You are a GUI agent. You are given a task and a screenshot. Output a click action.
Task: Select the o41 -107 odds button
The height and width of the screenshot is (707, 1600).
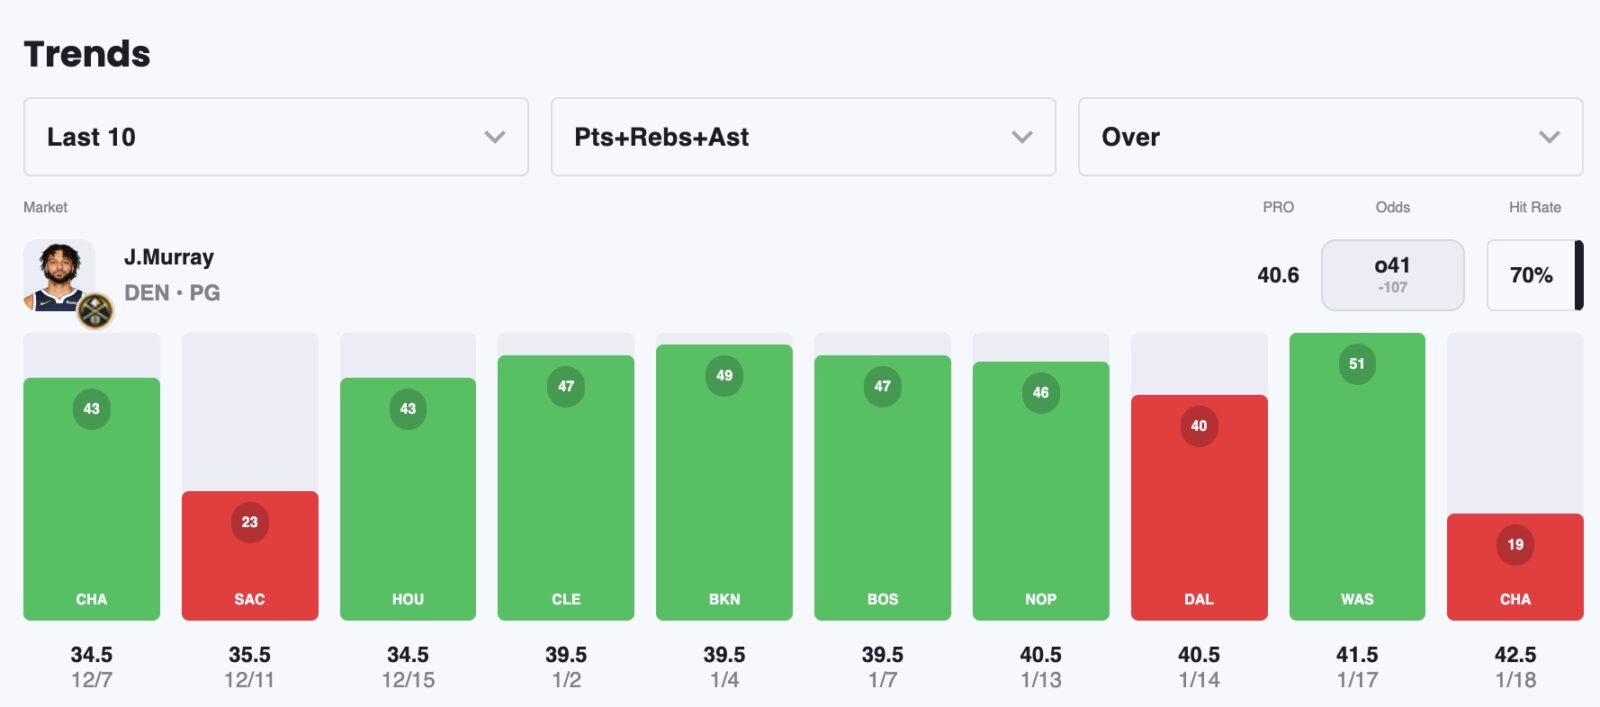[x=1392, y=275]
